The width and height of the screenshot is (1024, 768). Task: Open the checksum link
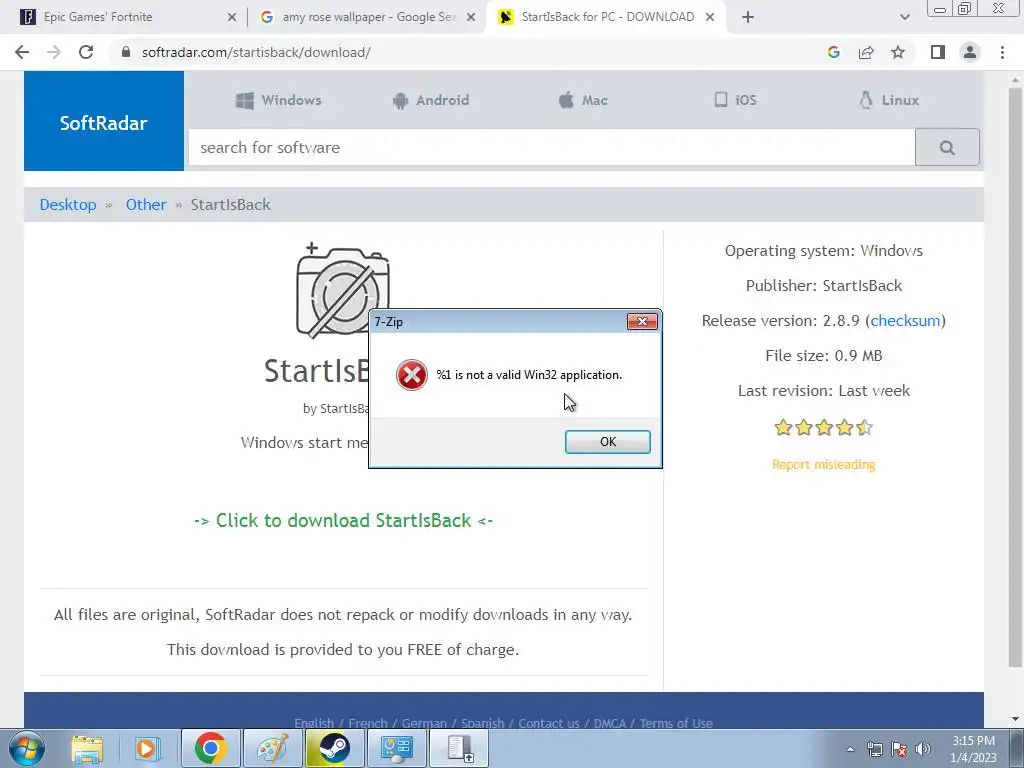pos(905,321)
